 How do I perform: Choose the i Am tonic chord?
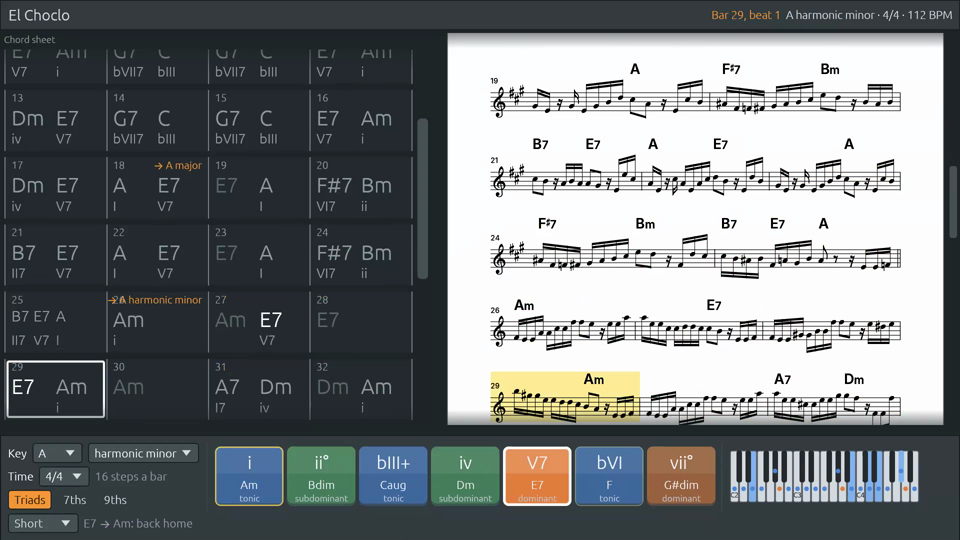coord(249,476)
